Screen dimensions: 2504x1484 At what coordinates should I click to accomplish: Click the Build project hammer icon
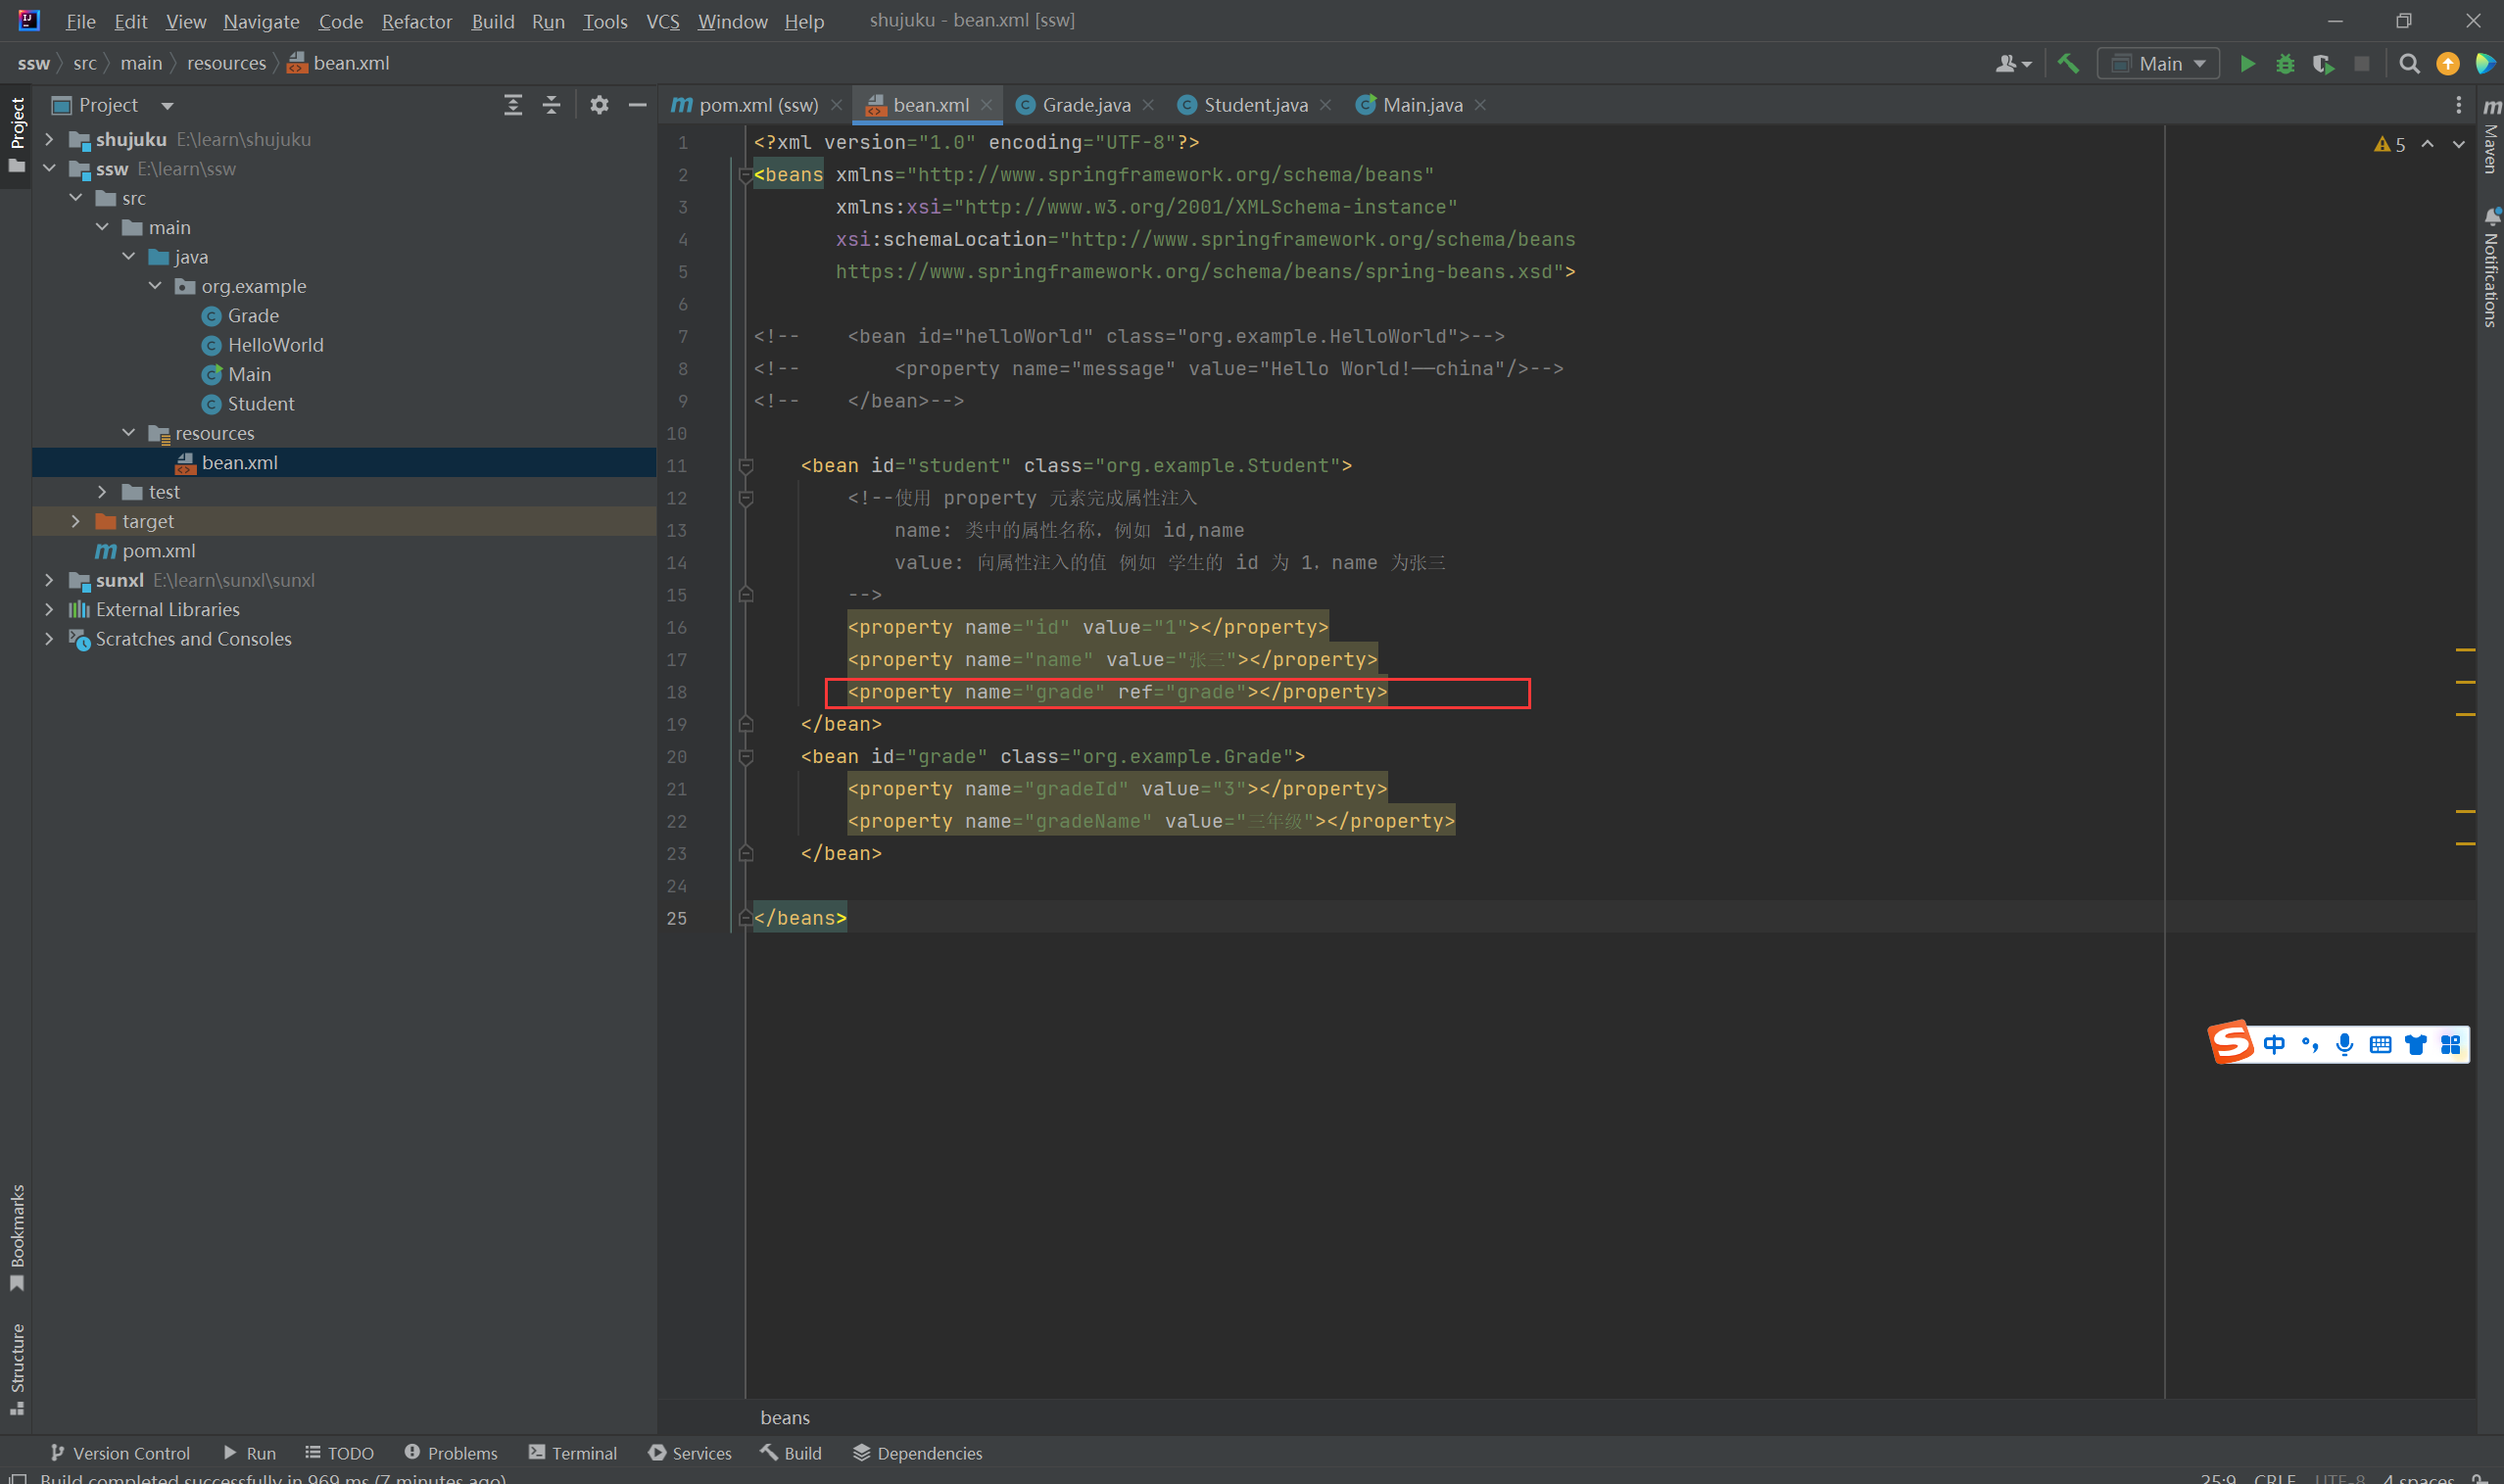[x=2068, y=64]
